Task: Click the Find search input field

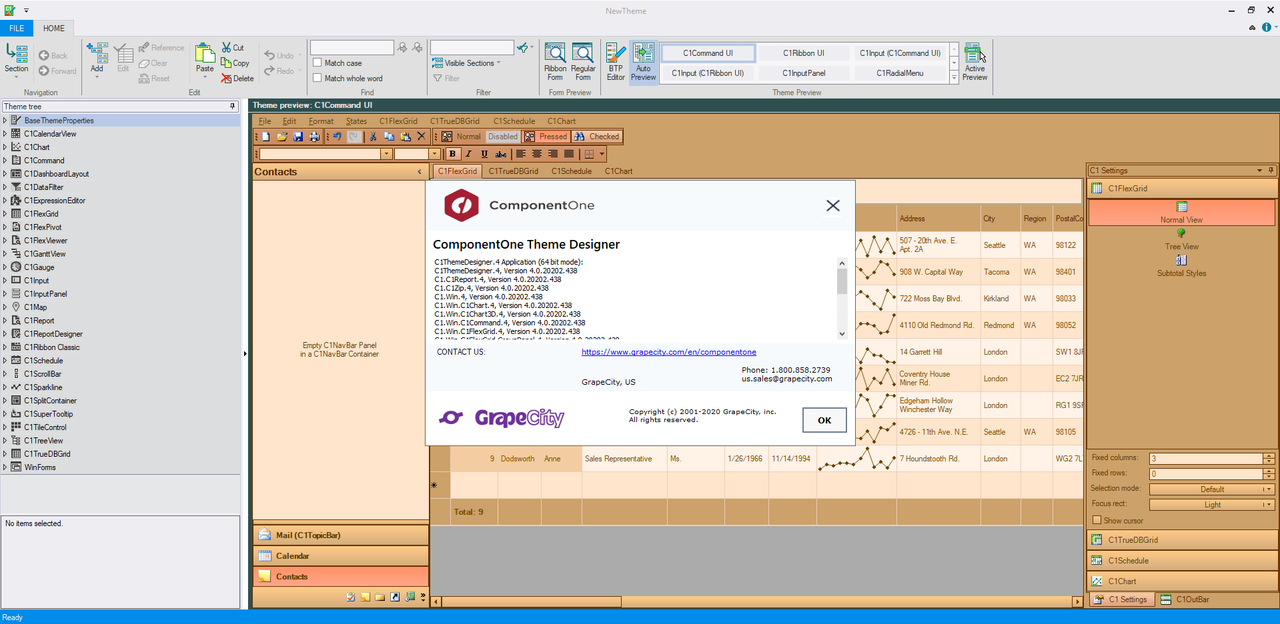Action: tap(352, 47)
